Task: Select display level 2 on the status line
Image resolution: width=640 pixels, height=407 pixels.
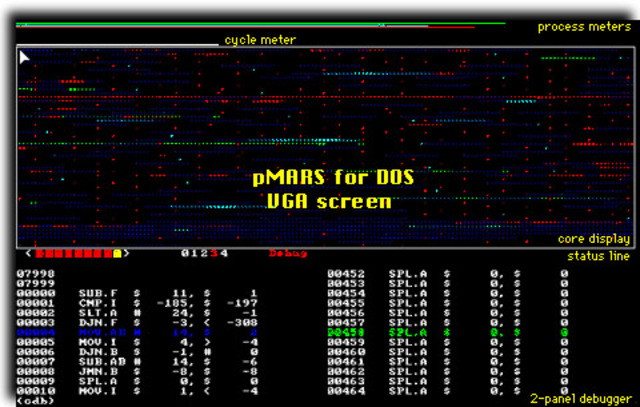Action: (204, 254)
